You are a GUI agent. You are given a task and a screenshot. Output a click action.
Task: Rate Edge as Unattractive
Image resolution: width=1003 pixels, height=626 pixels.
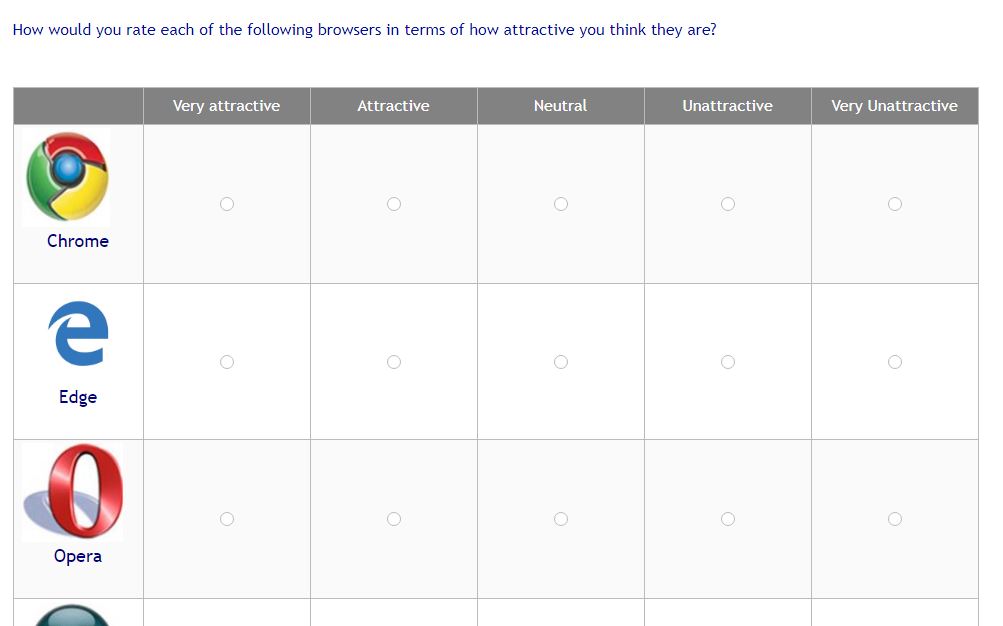[x=728, y=362]
